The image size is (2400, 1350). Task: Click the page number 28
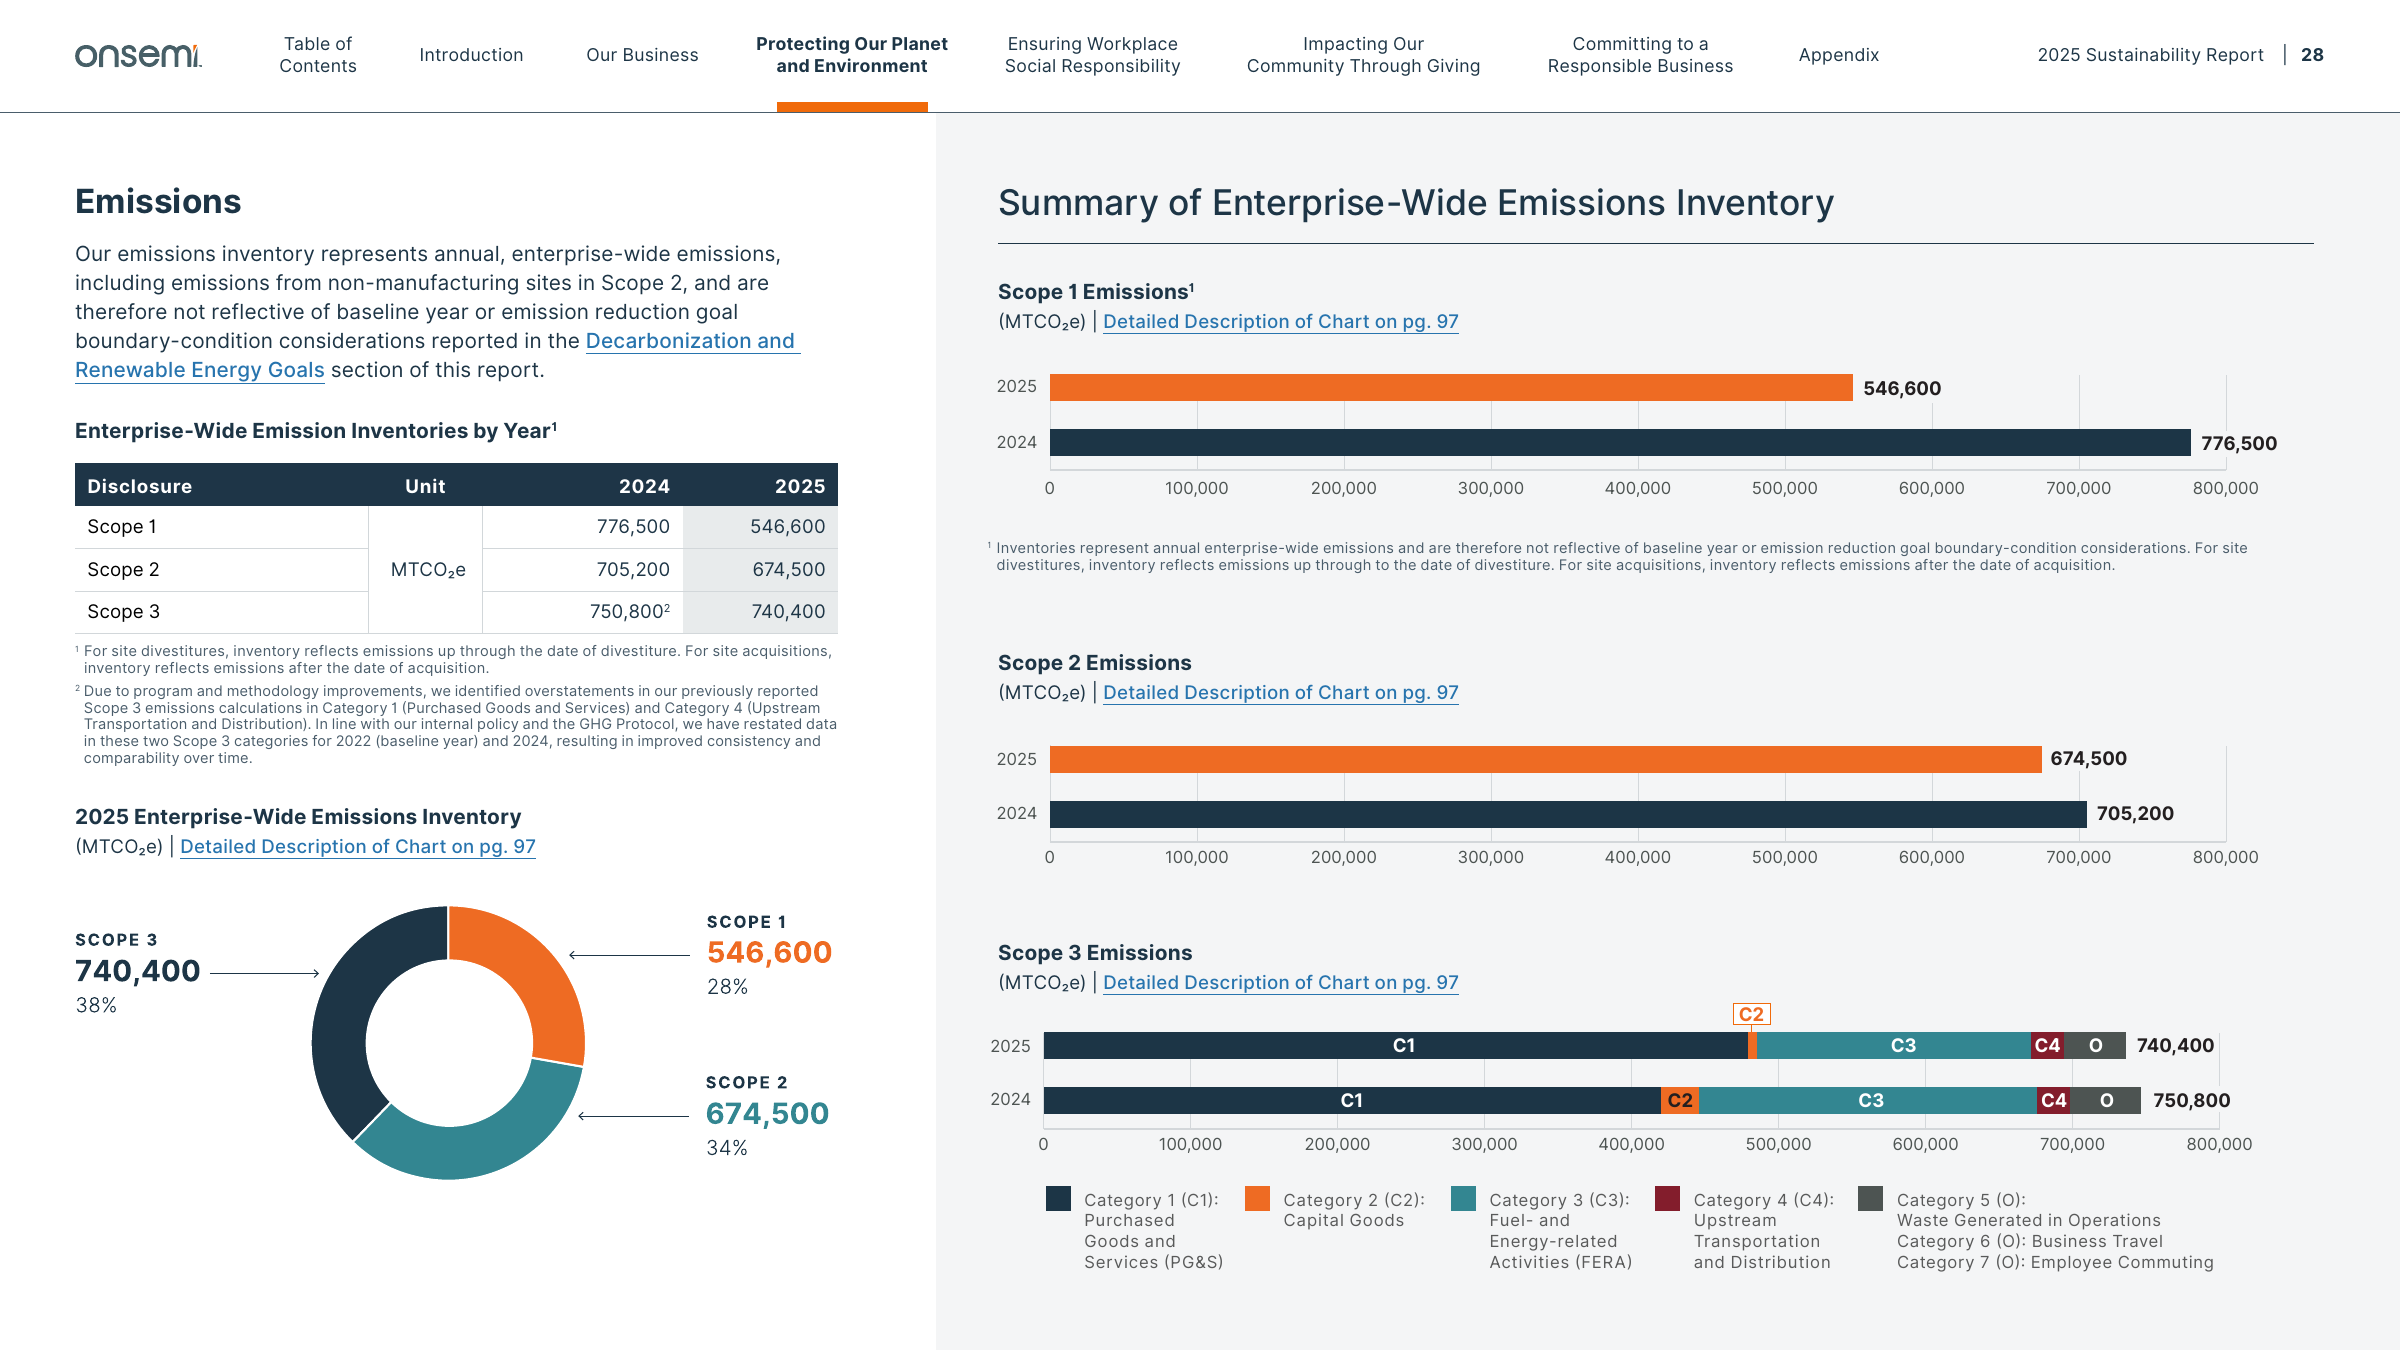click(x=2312, y=55)
